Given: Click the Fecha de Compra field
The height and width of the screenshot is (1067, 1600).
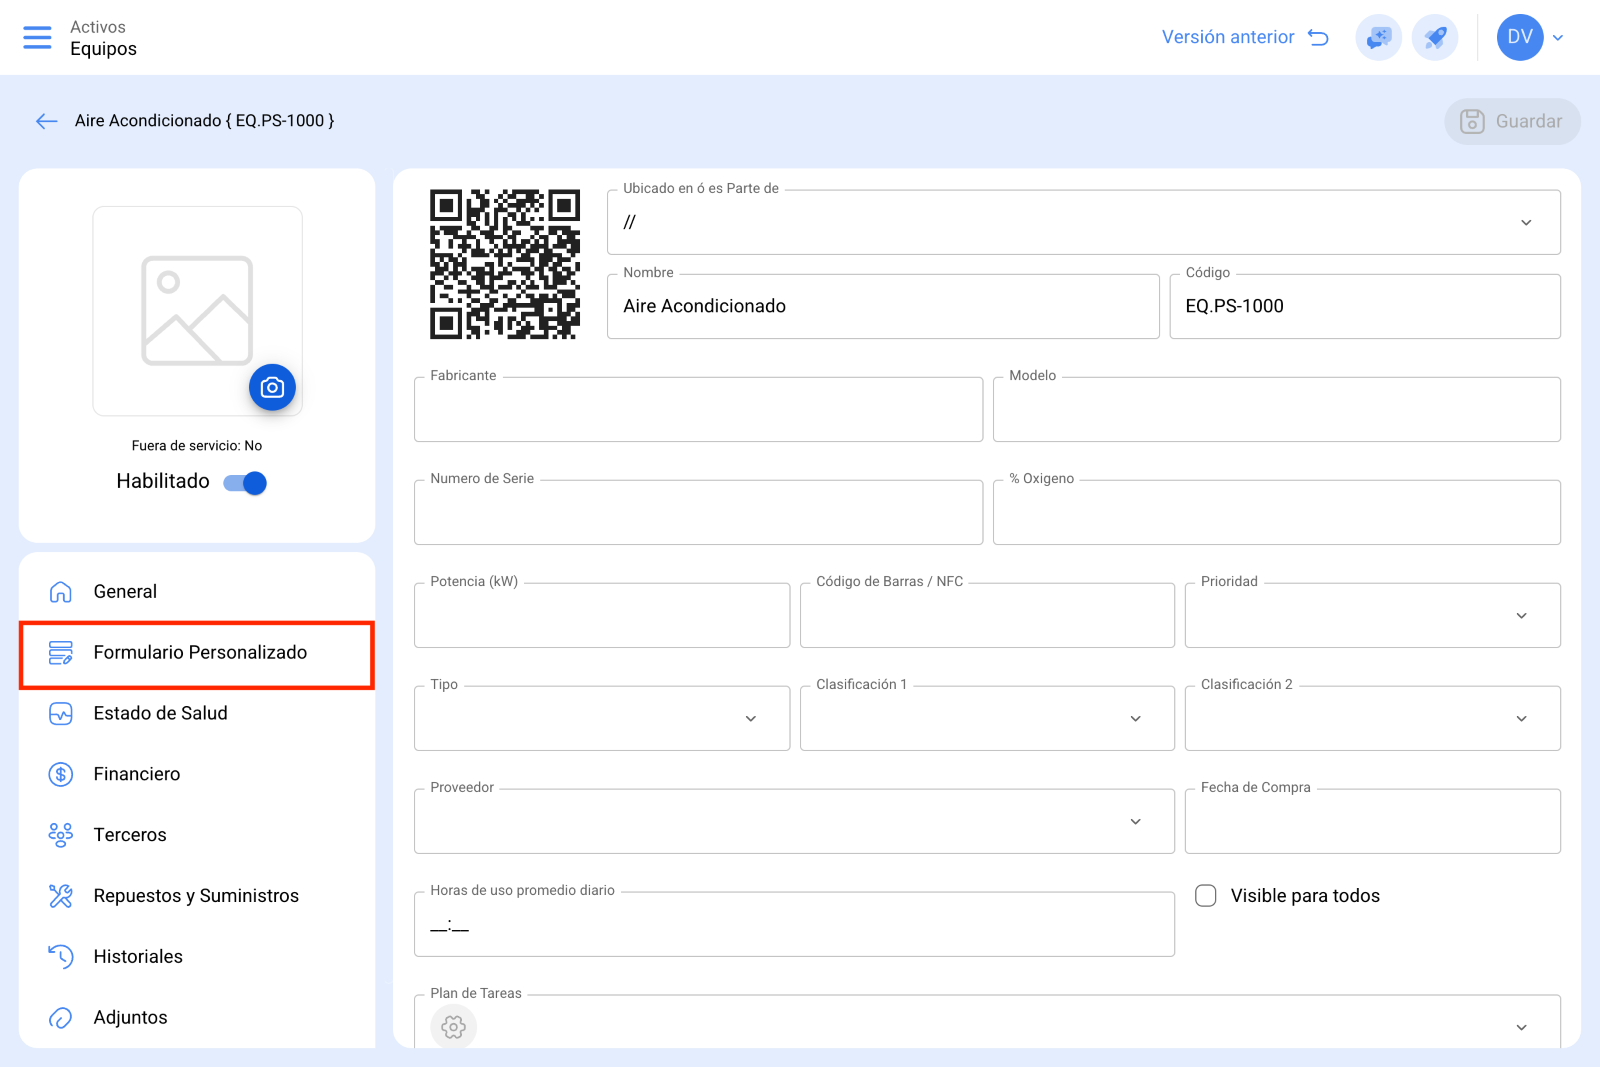Looking at the screenshot, I should pyautogui.click(x=1373, y=821).
